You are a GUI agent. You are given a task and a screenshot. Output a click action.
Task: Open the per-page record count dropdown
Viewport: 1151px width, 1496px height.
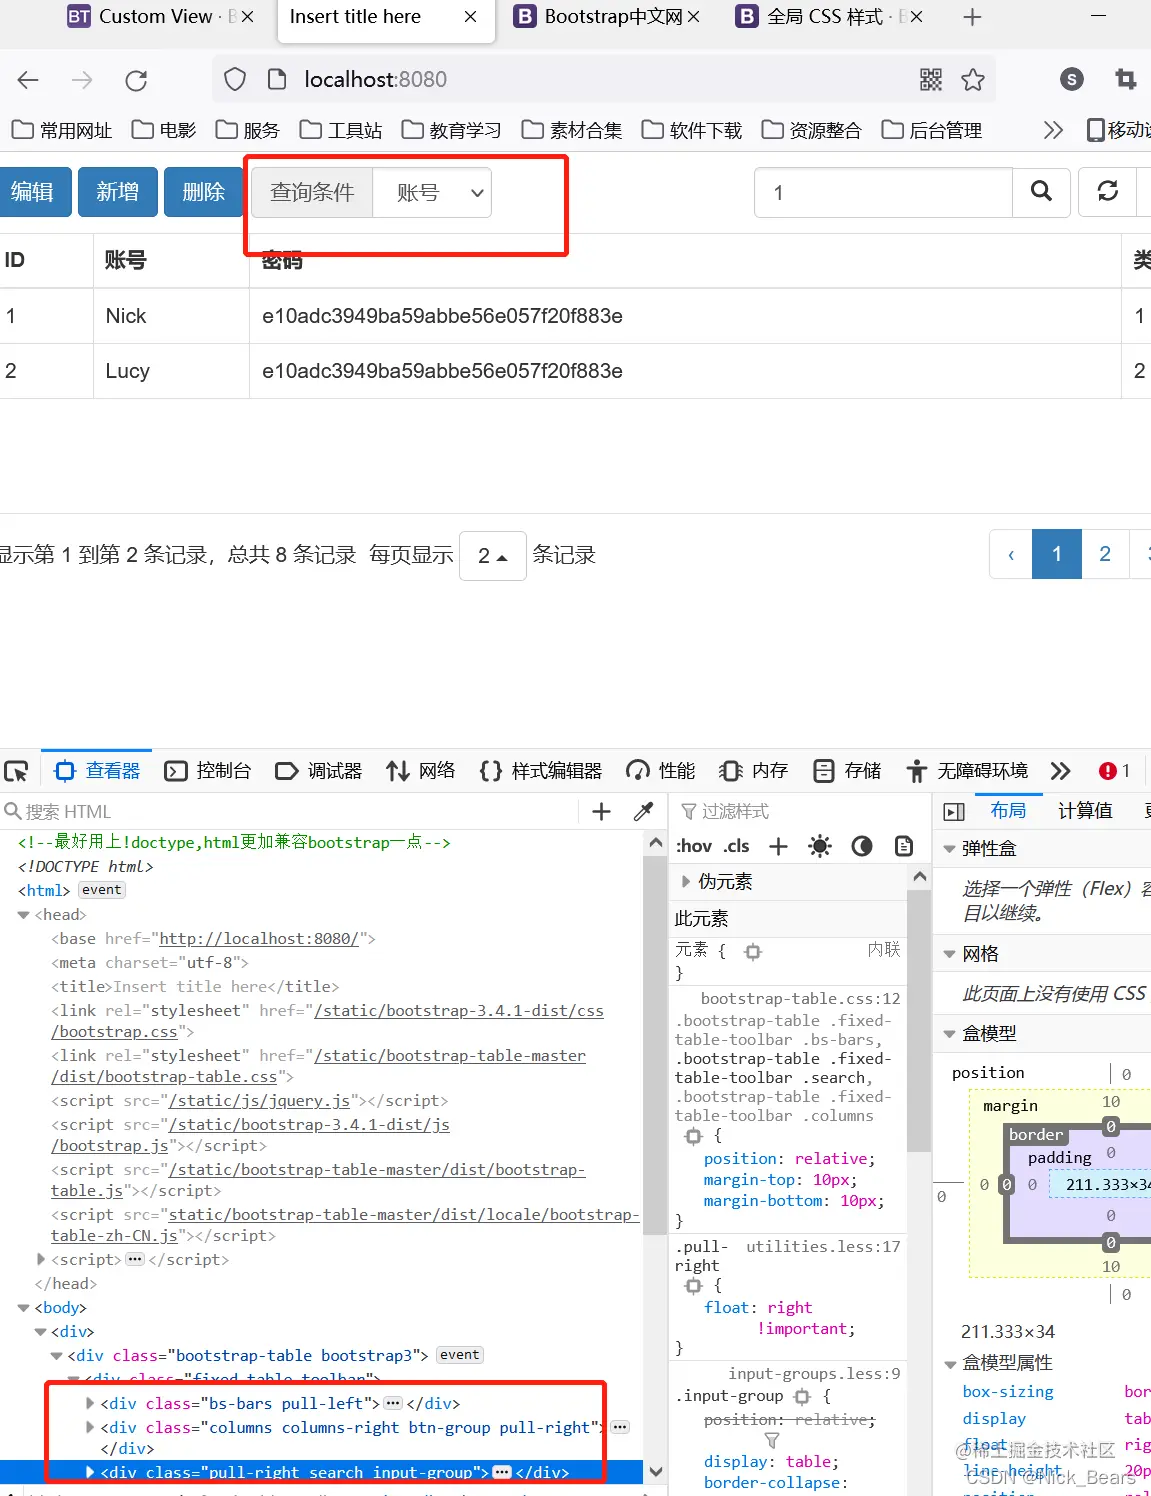(492, 555)
